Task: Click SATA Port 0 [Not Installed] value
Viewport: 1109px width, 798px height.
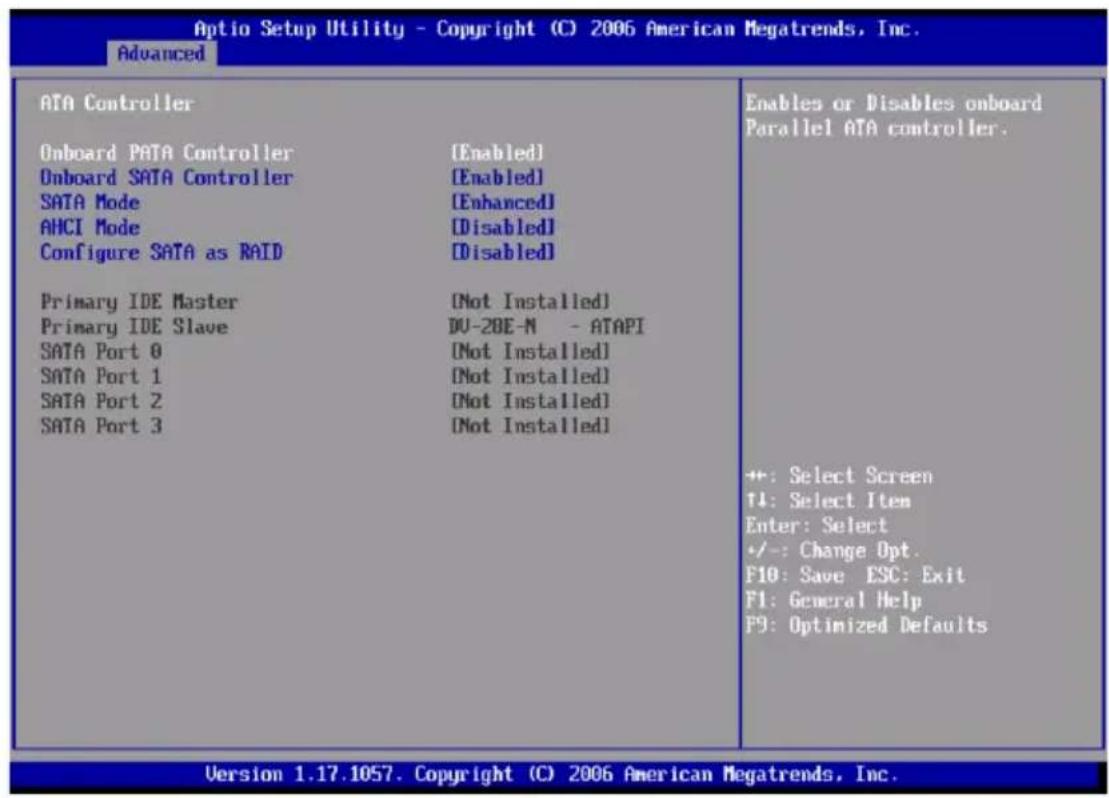Action: tap(530, 352)
